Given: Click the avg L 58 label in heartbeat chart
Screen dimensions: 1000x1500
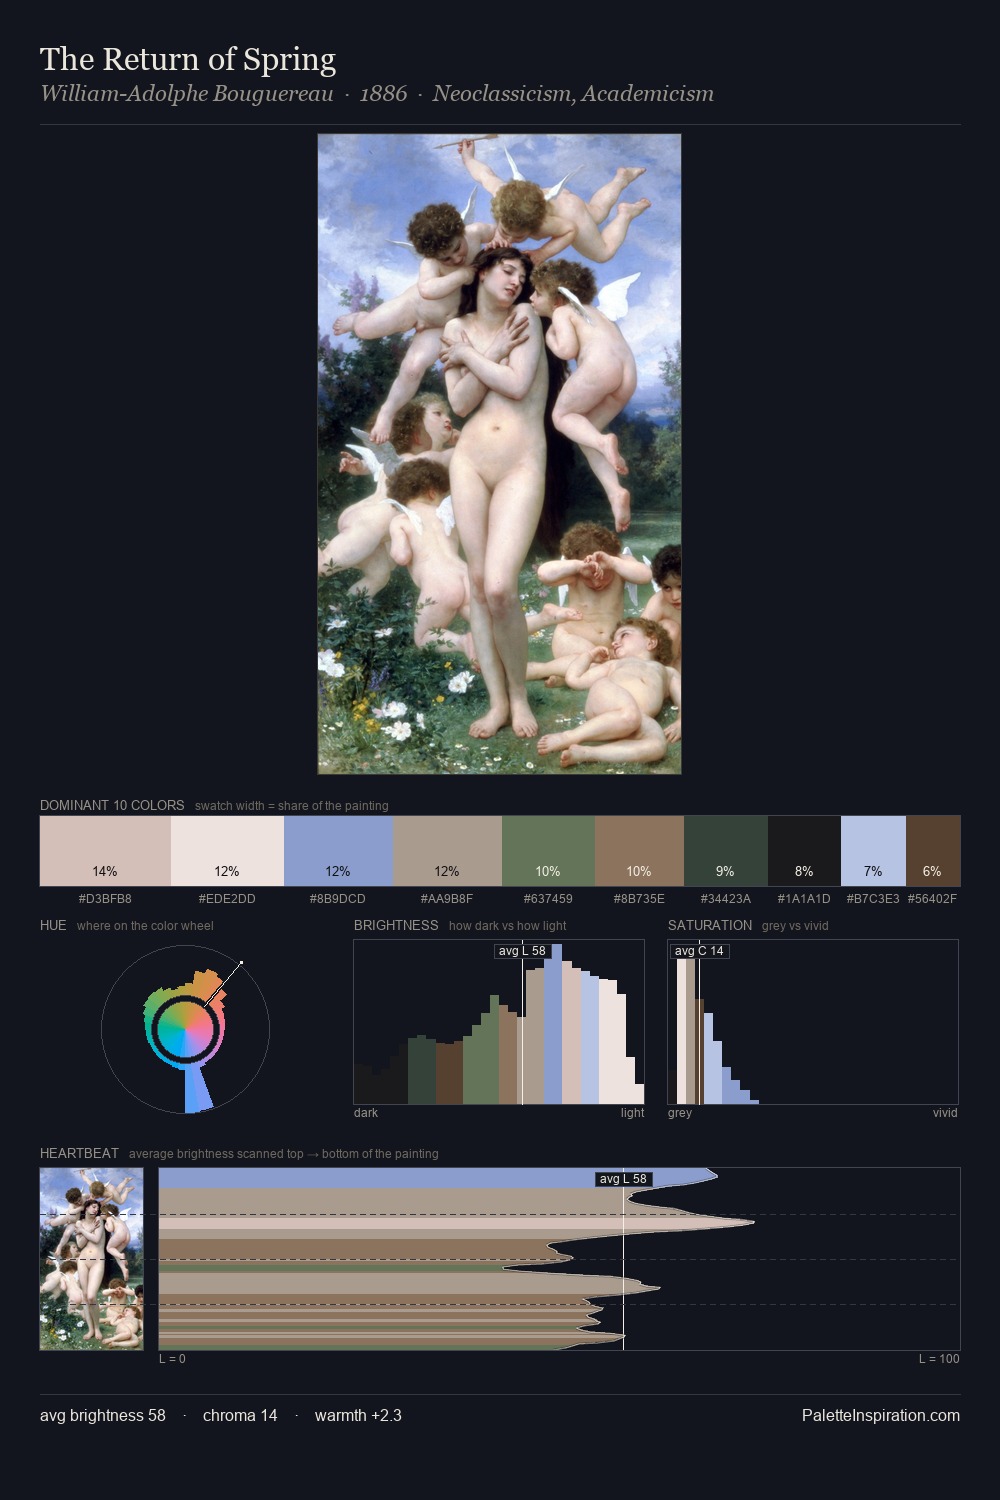Looking at the screenshot, I should coord(623,1179).
